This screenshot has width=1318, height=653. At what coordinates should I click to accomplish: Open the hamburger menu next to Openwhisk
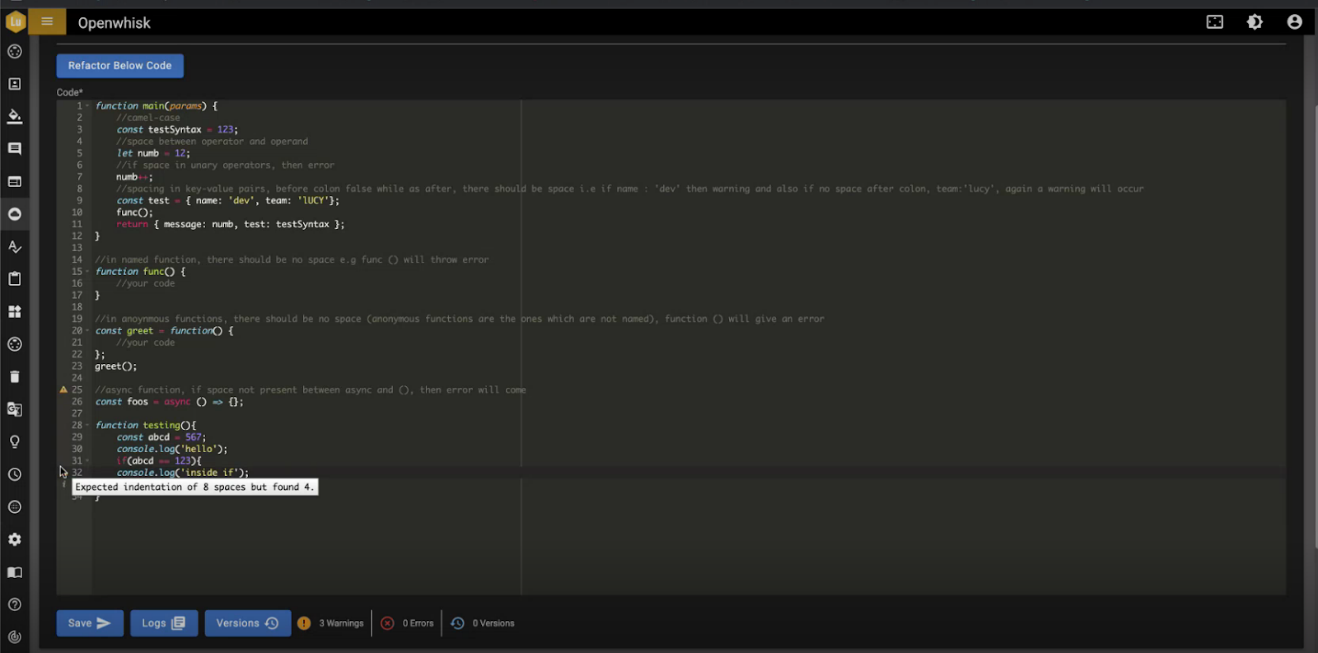point(47,22)
